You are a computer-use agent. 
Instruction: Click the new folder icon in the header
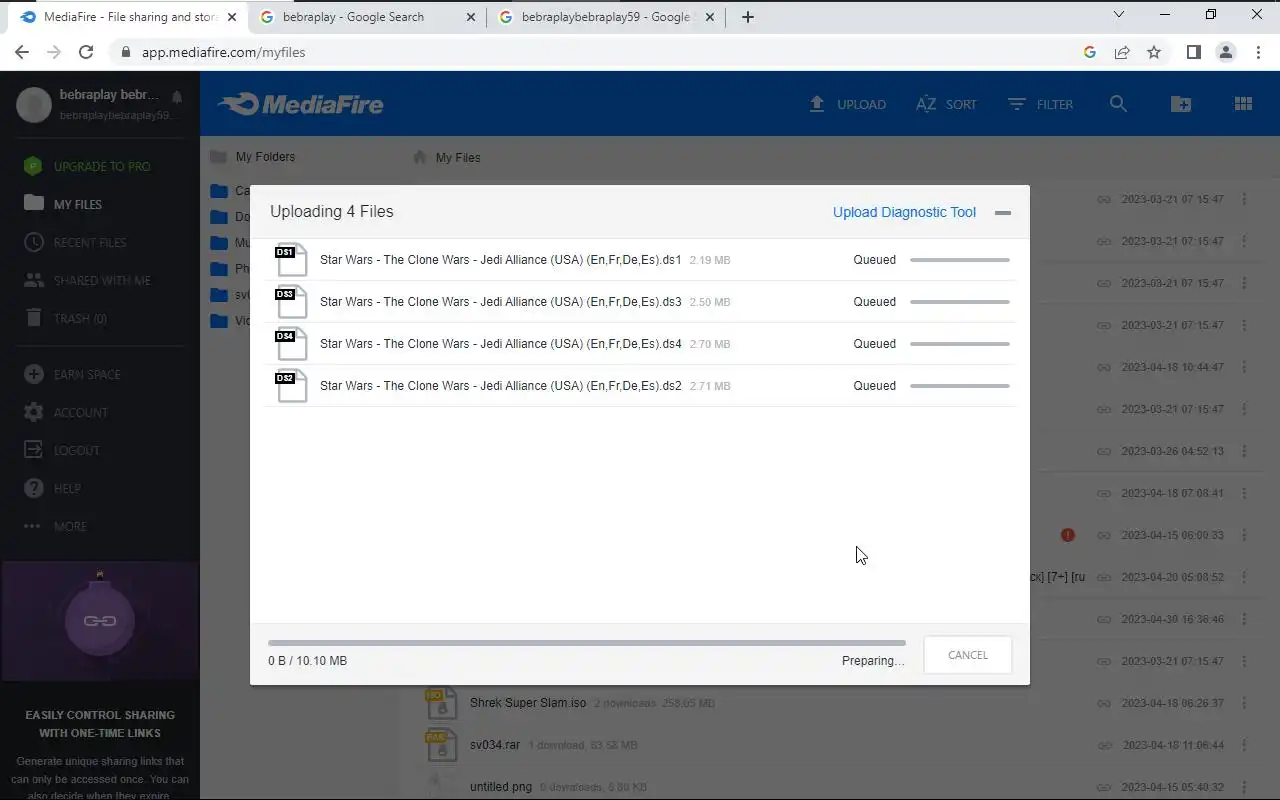pyautogui.click(x=1181, y=104)
